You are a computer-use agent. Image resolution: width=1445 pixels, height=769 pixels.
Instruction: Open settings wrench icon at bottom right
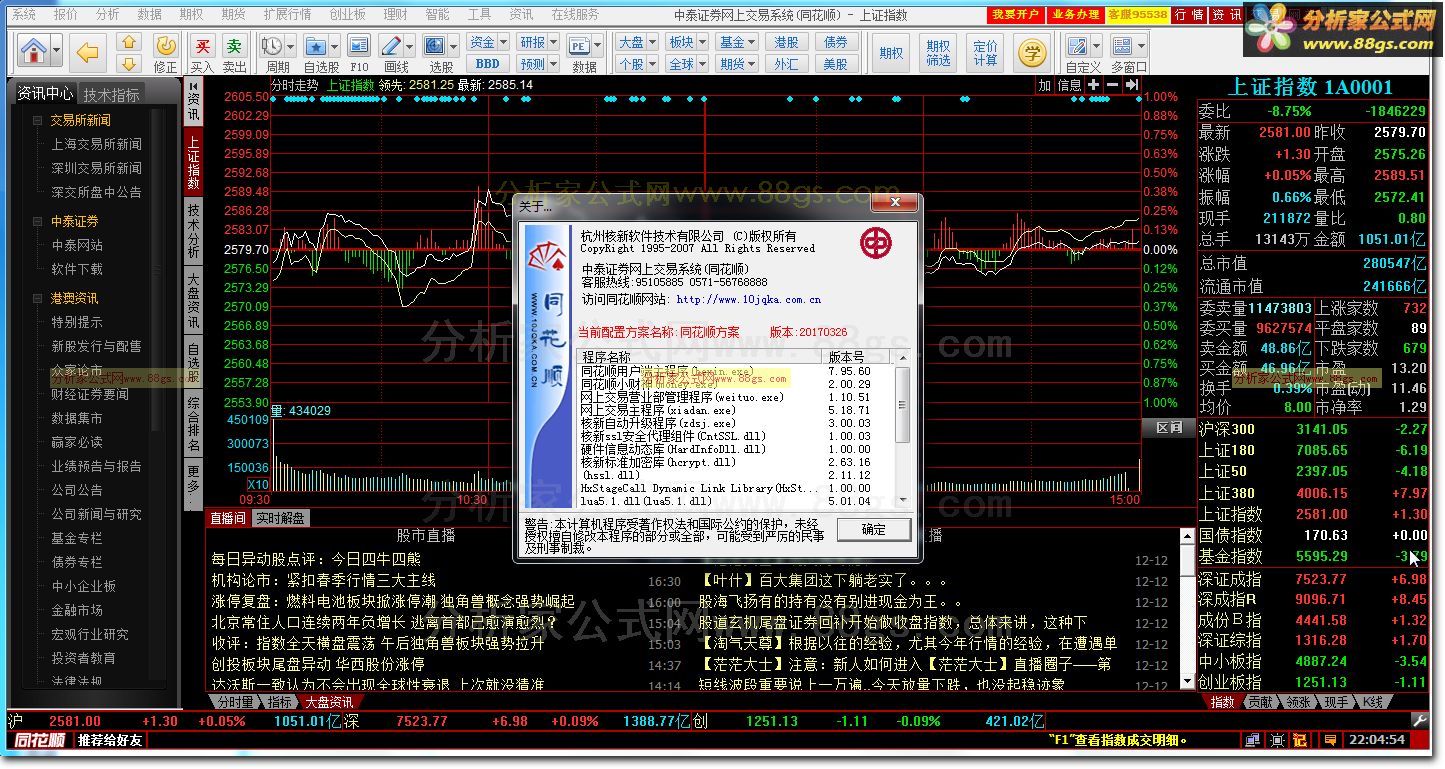[x=1419, y=720]
